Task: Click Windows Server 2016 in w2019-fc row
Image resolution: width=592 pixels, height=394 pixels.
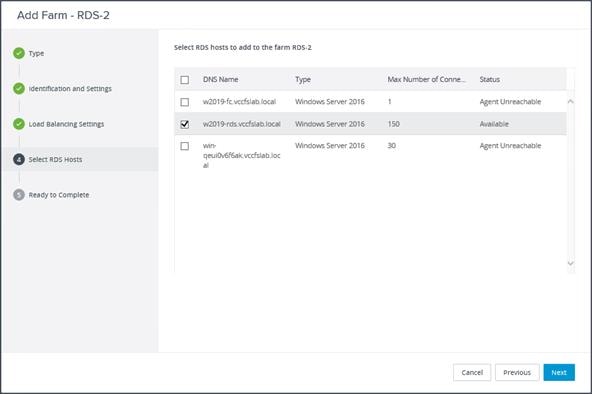Action: [x=330, y=102]
